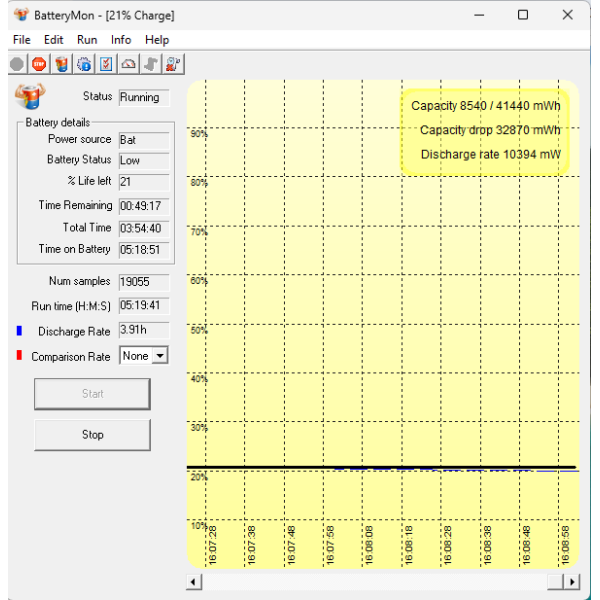Image resolution: width=600 pixels, height=600 pixels.
Task: Click the 'Battery details' group label
Action: [58, 122]
